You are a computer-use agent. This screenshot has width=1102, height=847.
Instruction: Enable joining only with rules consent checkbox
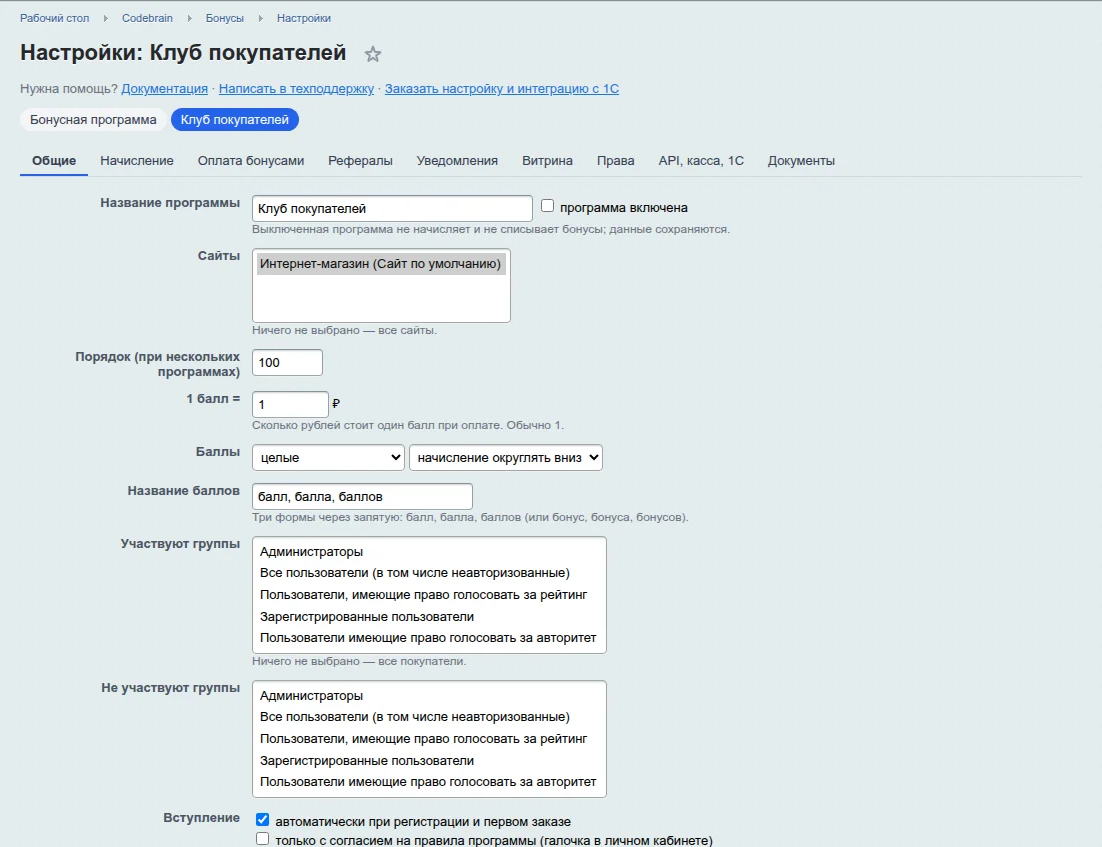coord(262,839)
